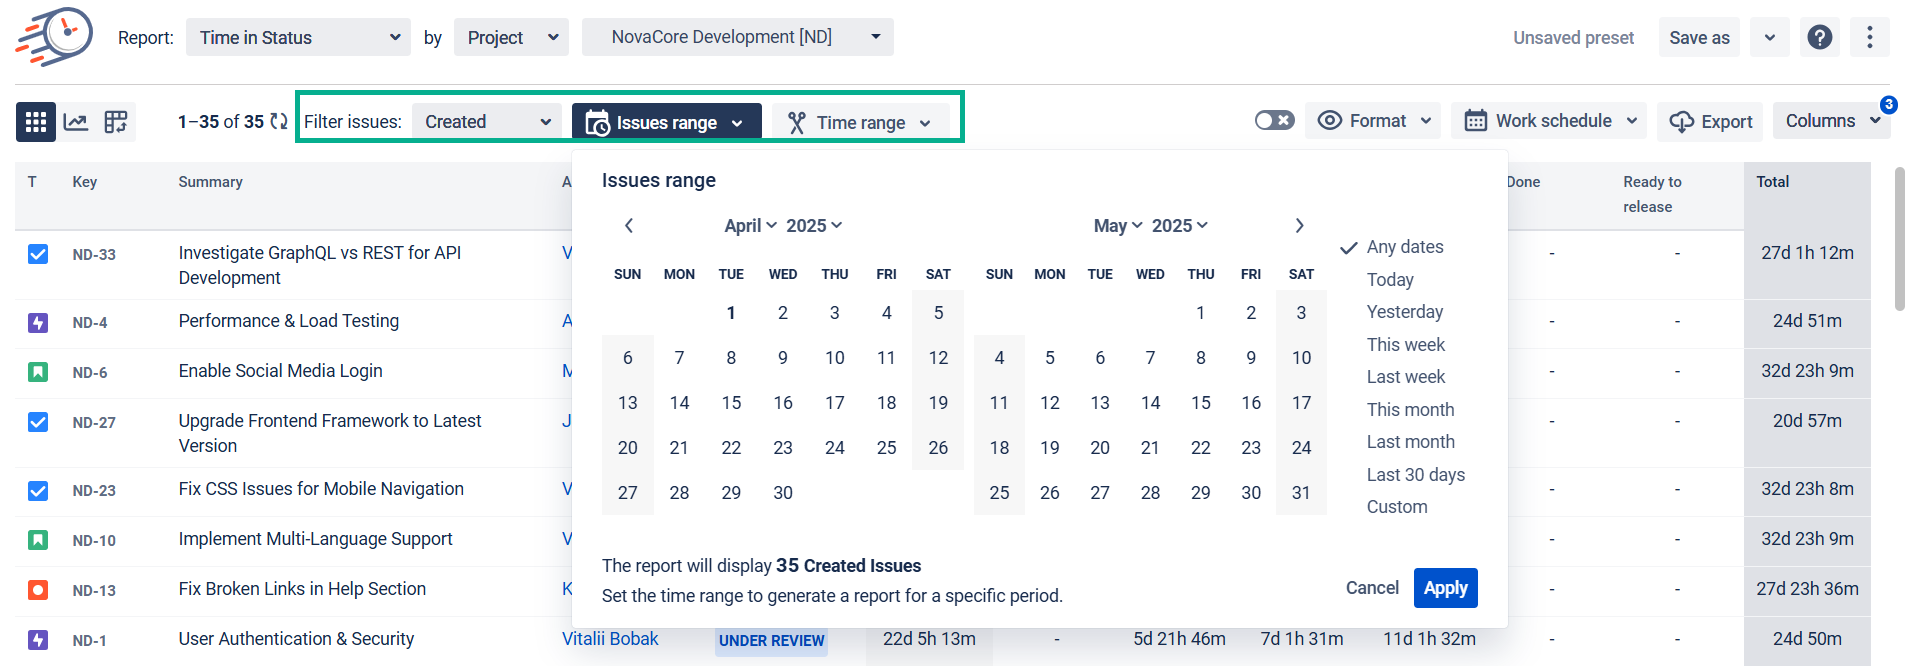Go to previous month in calendar

(x=629, y=226)
